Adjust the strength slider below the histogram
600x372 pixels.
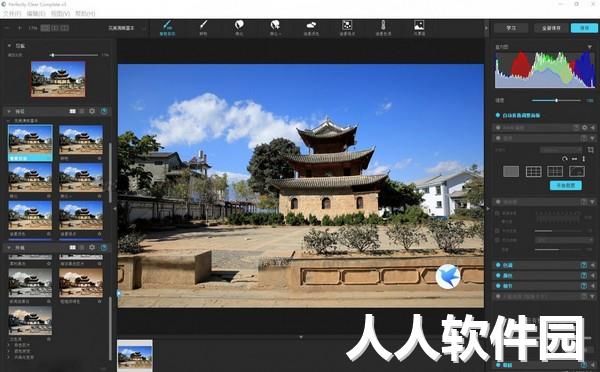556,100
